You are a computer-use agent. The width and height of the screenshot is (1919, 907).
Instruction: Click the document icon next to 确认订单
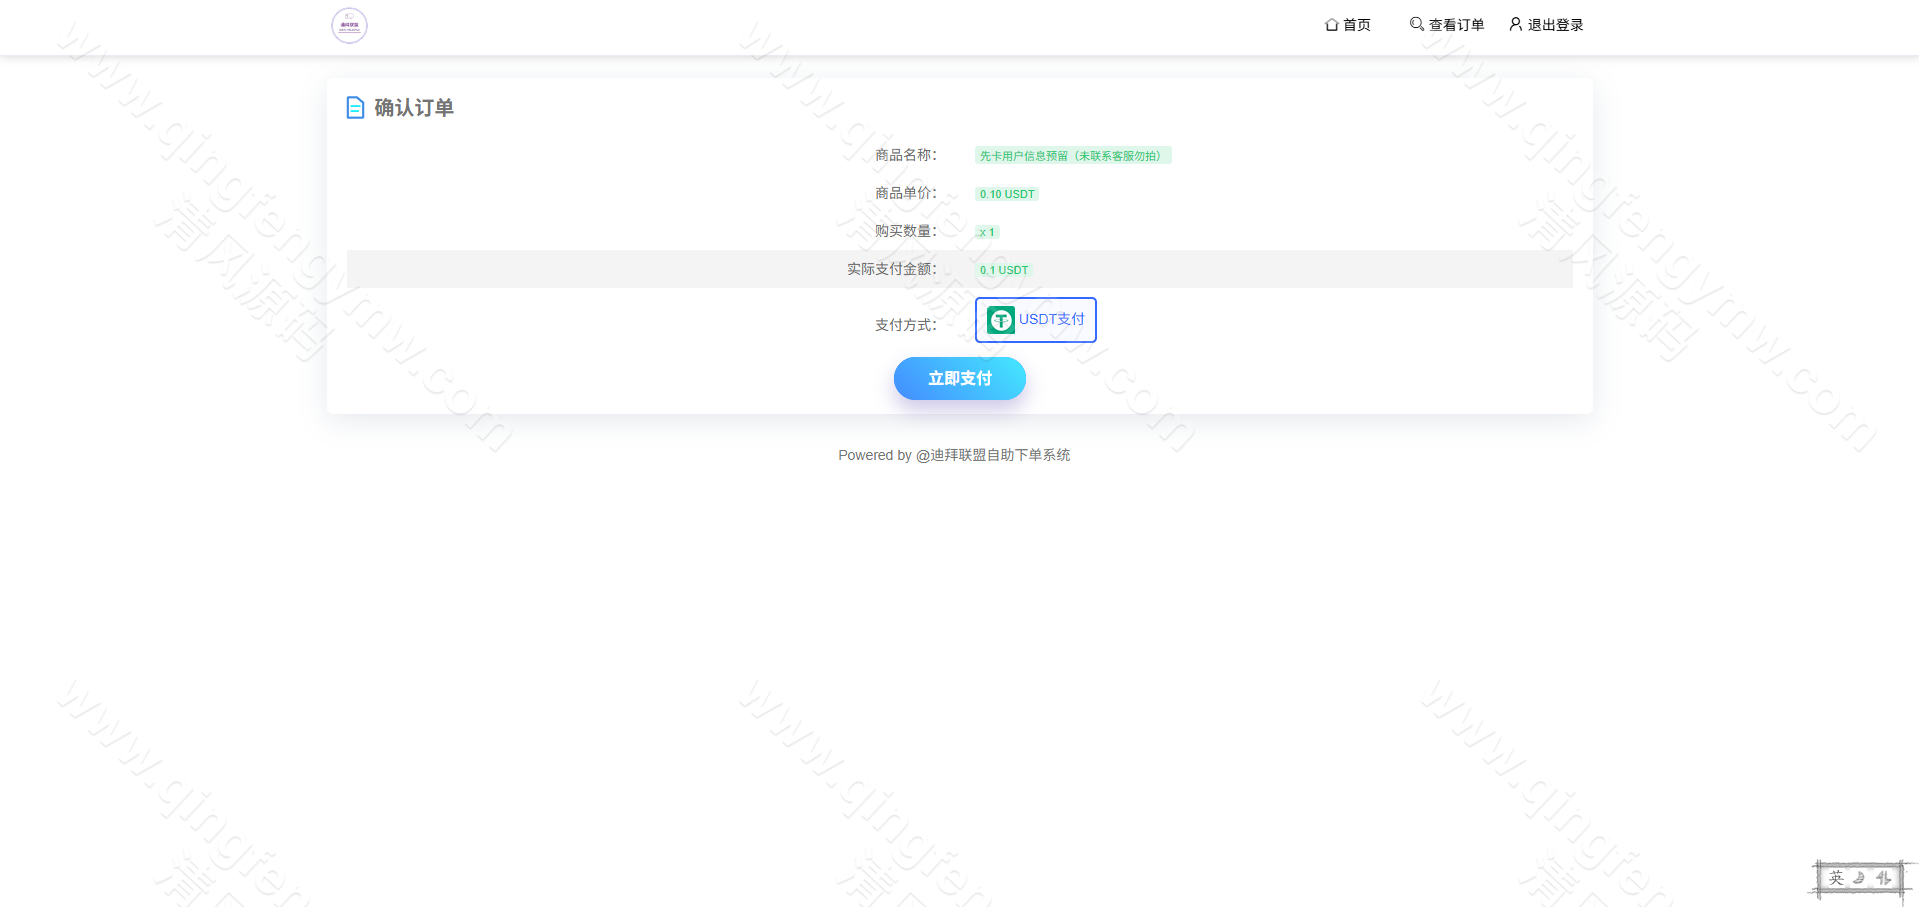[355, 107]
